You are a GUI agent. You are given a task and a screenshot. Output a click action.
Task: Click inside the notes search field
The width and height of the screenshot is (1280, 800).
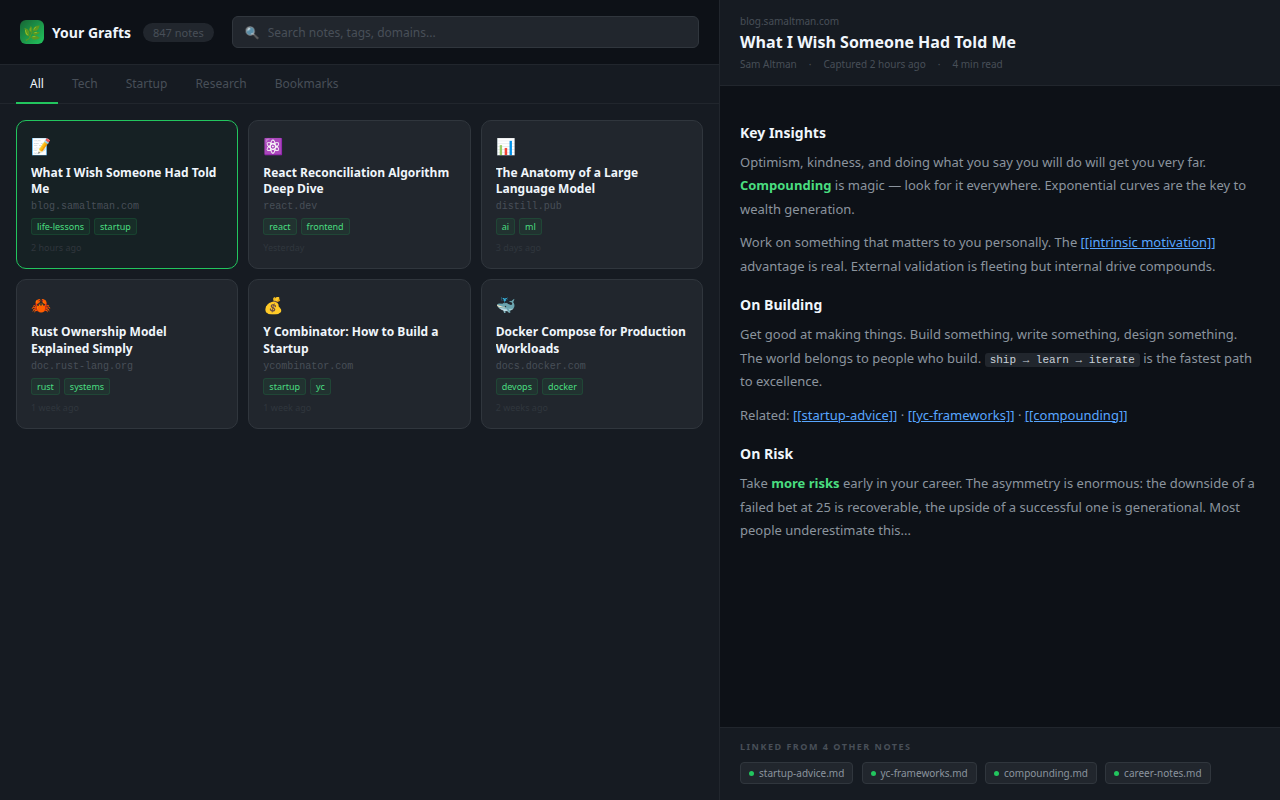[x=465, y=32]
